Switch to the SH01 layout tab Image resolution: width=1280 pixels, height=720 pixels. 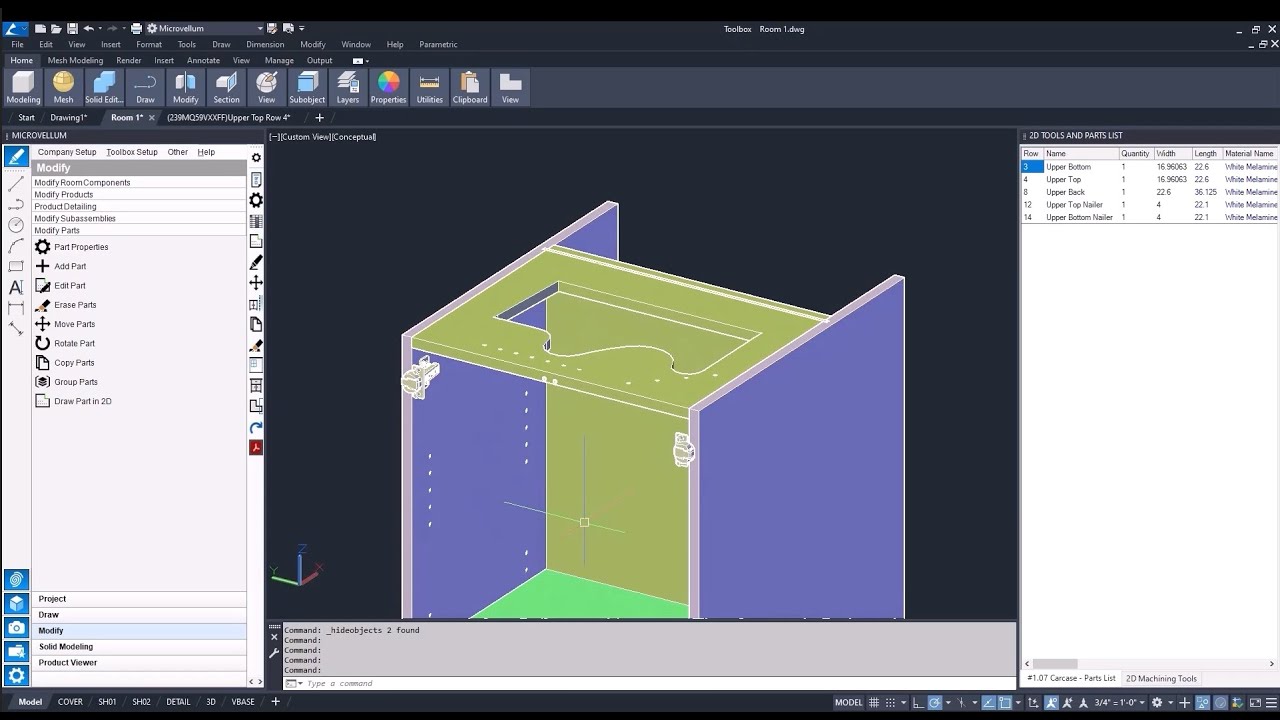point(107,702)
